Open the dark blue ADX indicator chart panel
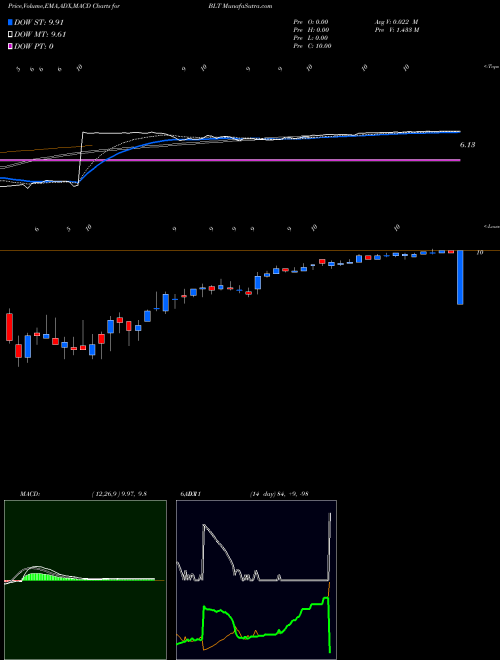 256,580
